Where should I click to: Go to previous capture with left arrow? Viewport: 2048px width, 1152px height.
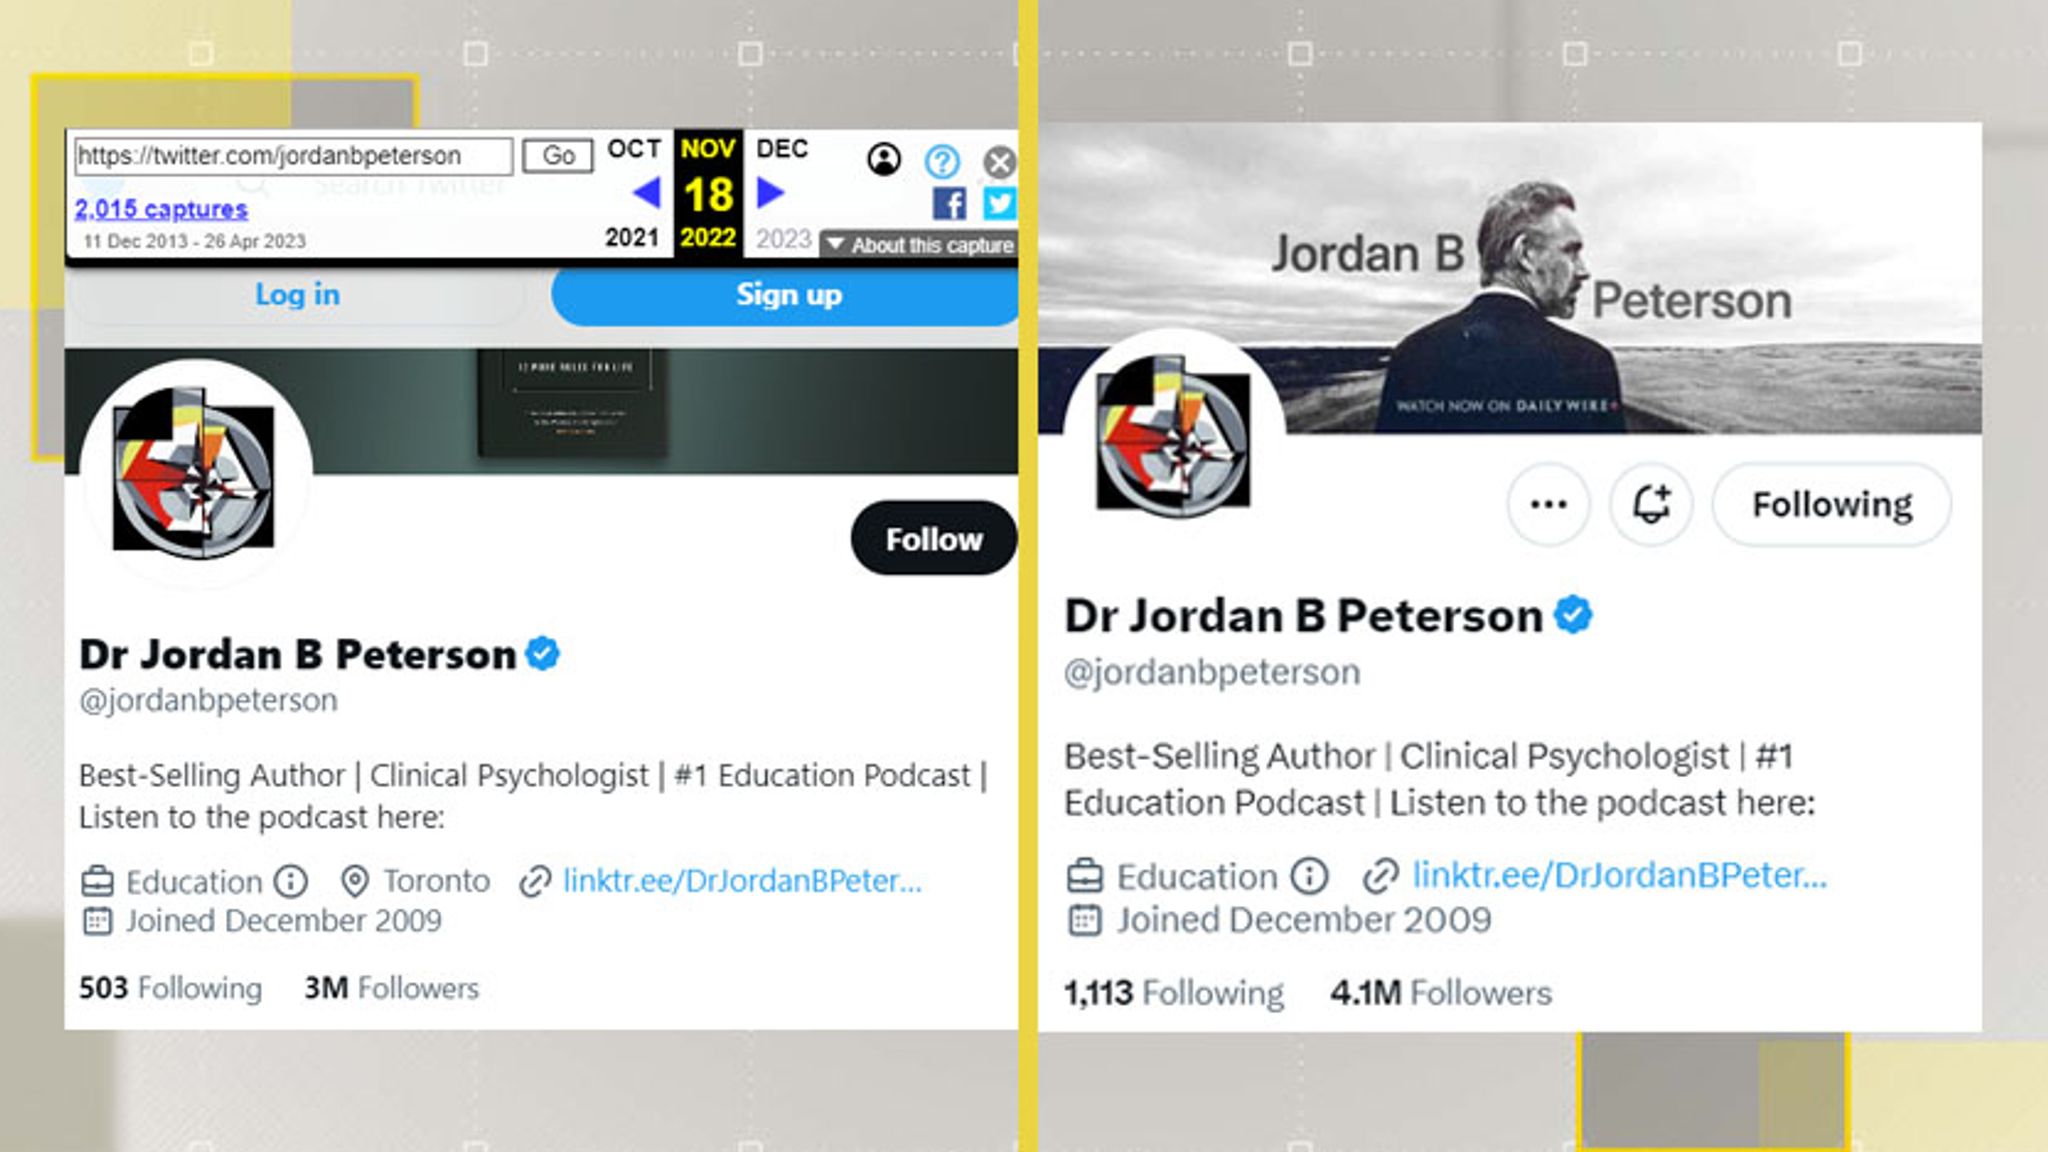[646, 192]
